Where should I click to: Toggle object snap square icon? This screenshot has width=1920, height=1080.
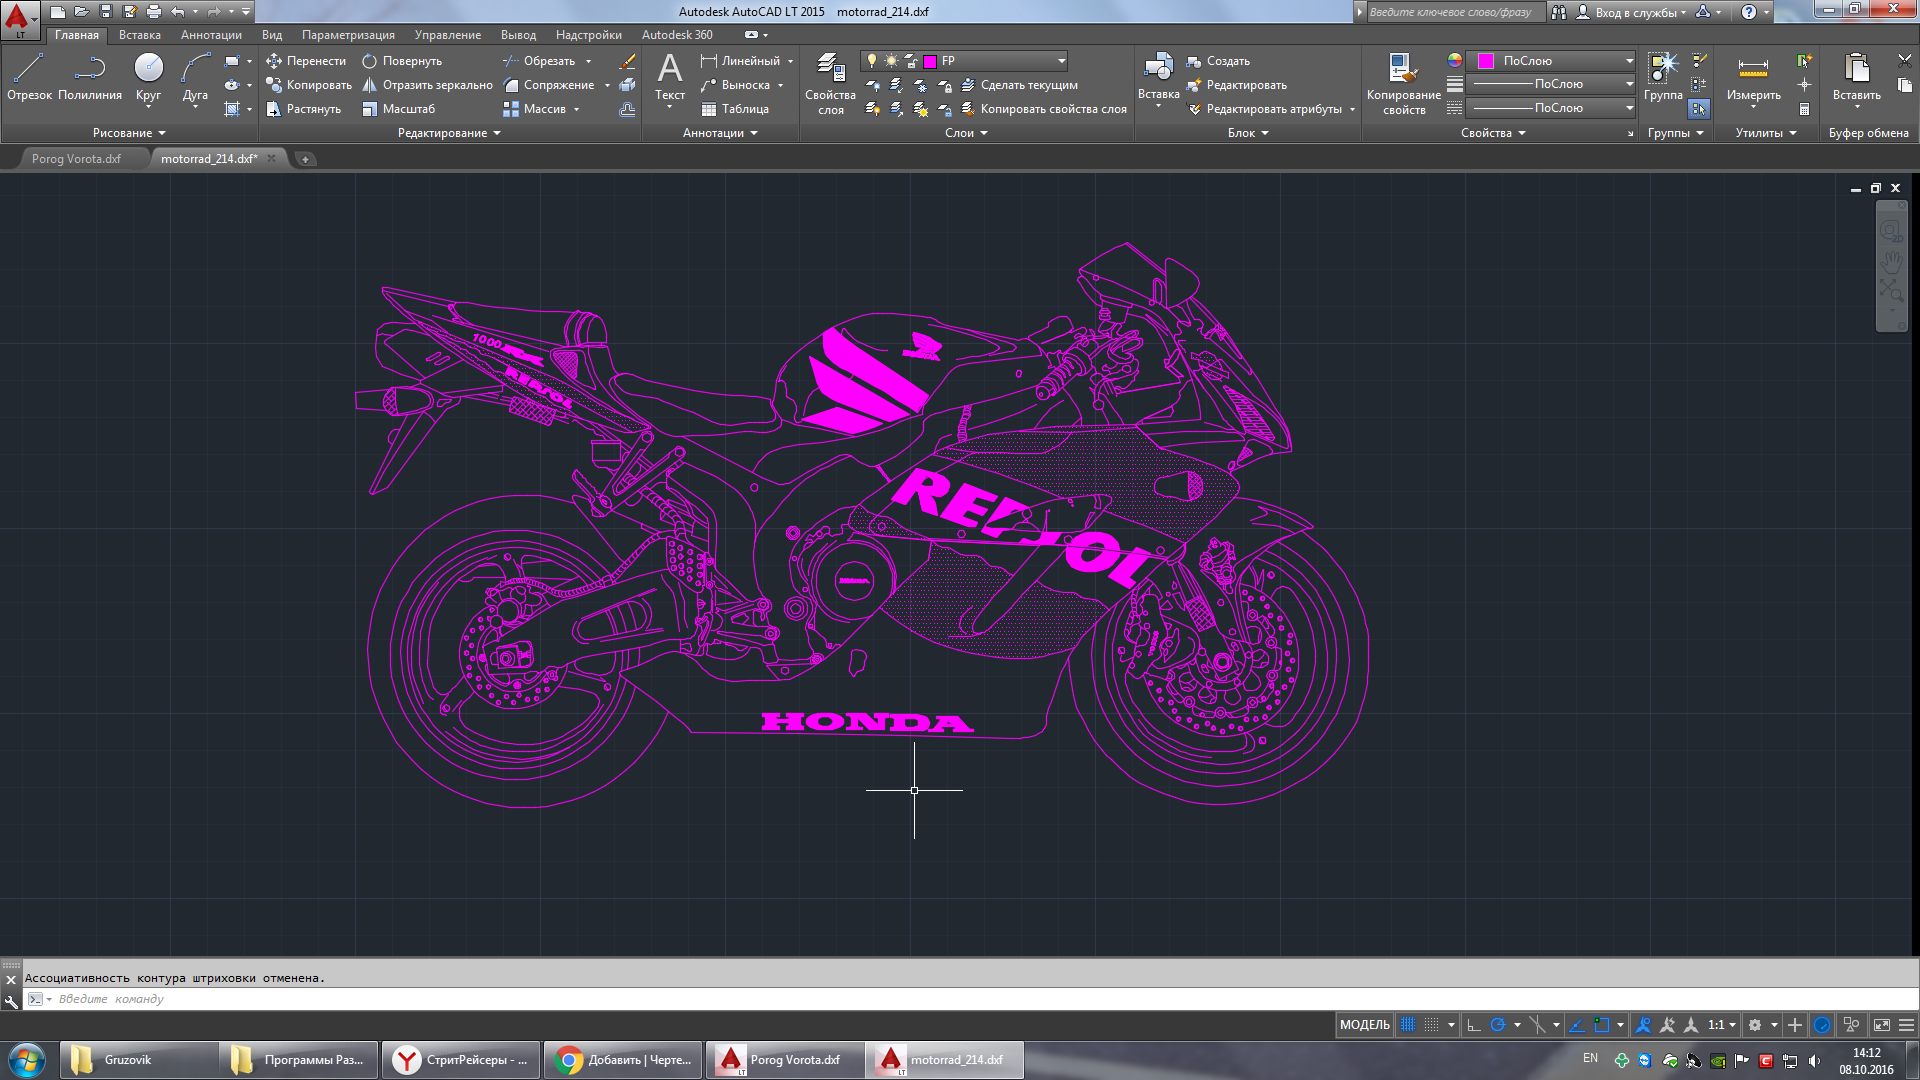point(1602,1025)
